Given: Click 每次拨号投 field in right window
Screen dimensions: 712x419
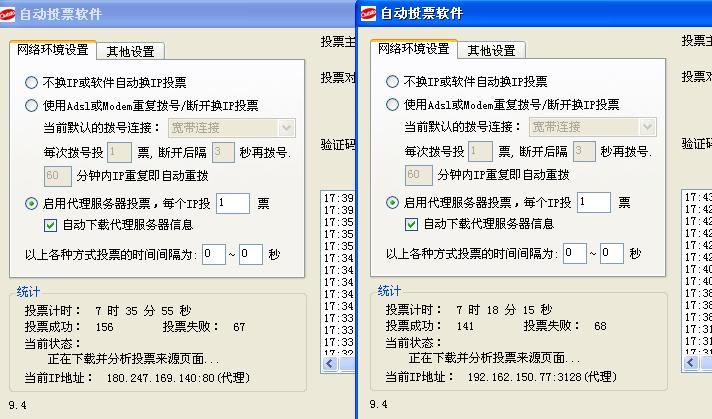Looking at the screenshot, I should click(480, 151).
